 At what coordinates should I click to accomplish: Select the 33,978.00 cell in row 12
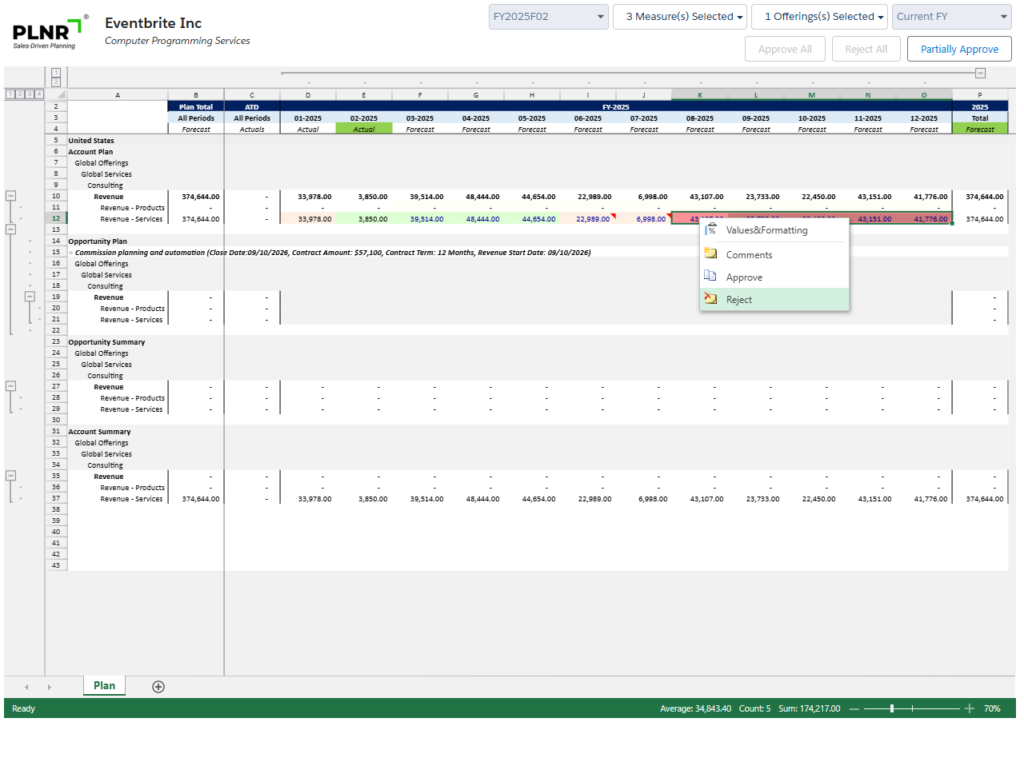[x=308, y=219]
